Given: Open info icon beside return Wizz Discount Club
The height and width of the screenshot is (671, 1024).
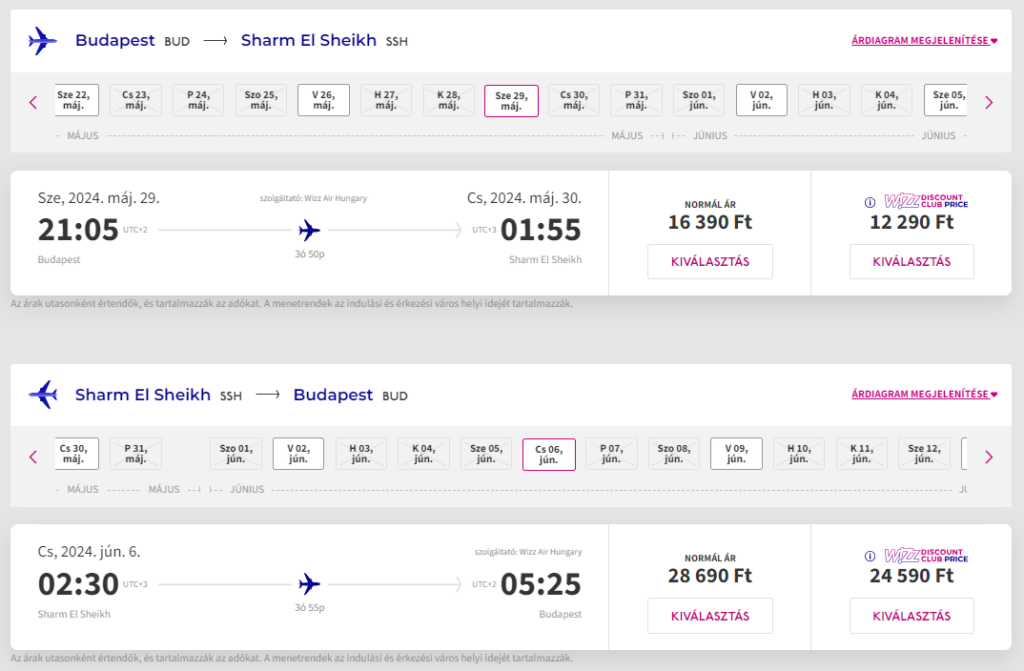Looking at the screenshot, I should click(x=870, y=556).
